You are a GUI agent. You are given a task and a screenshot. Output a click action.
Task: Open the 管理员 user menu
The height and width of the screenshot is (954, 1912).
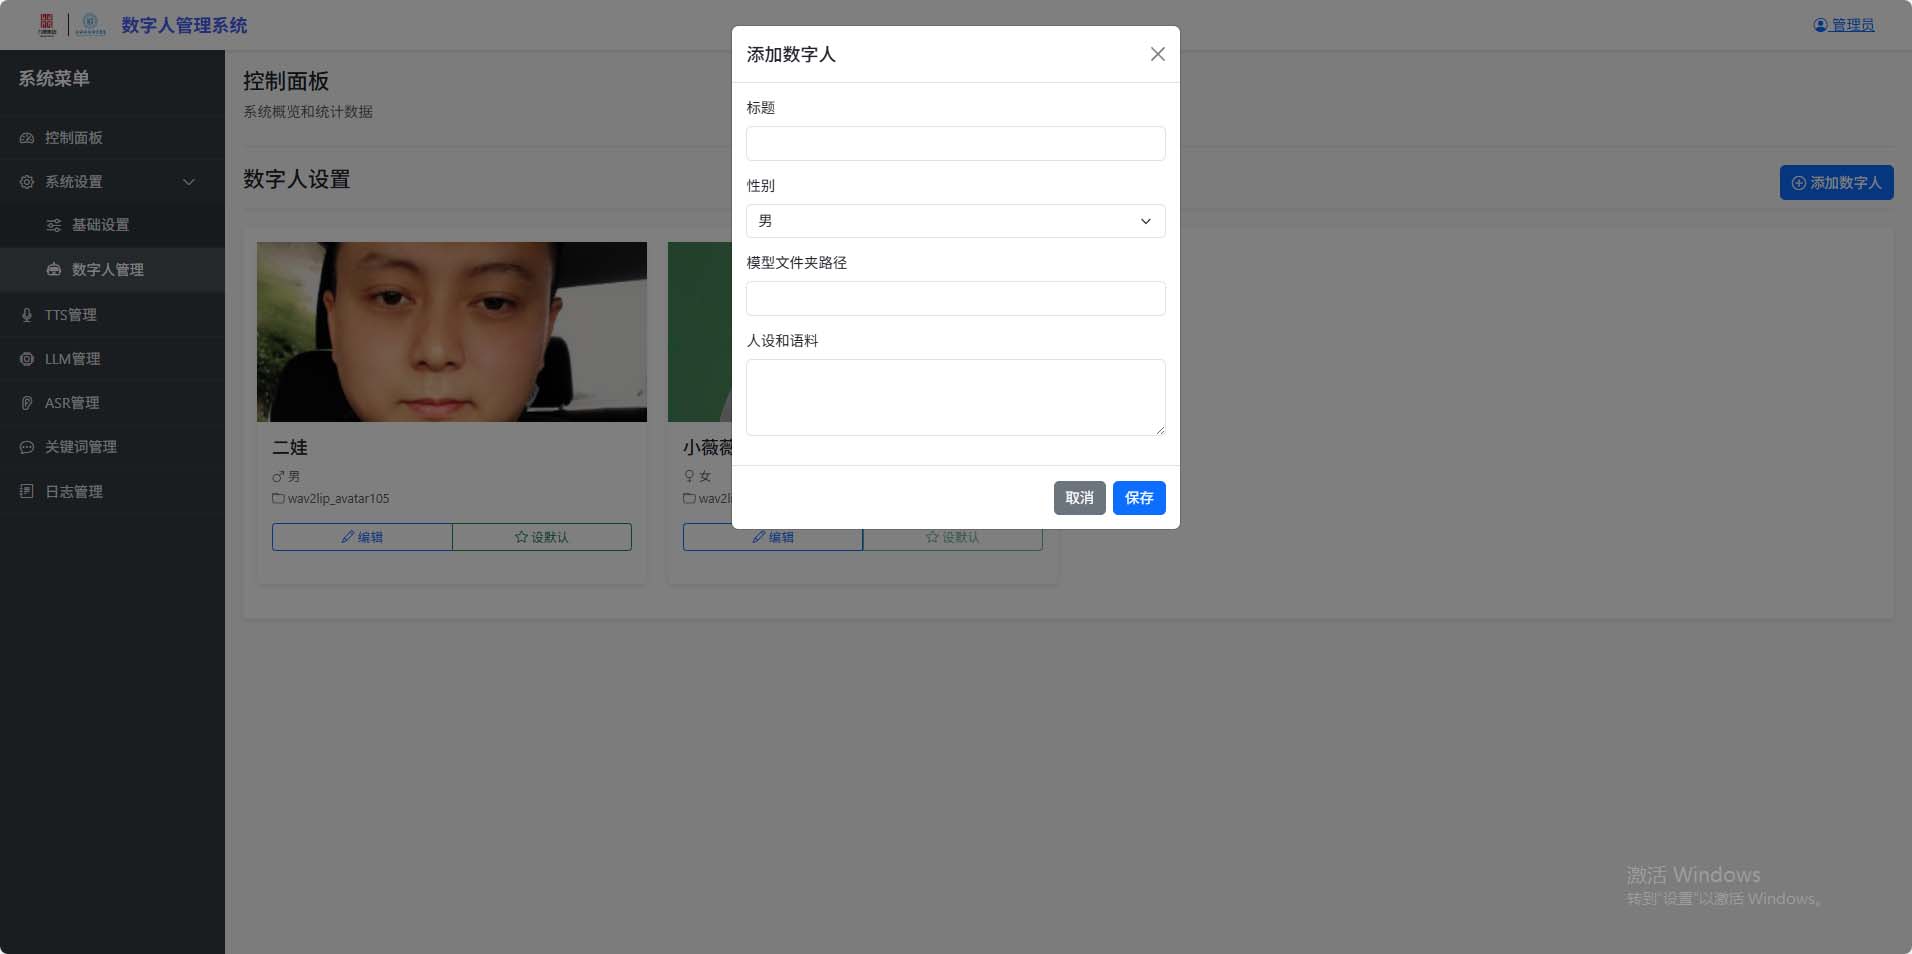point(1843,25)
